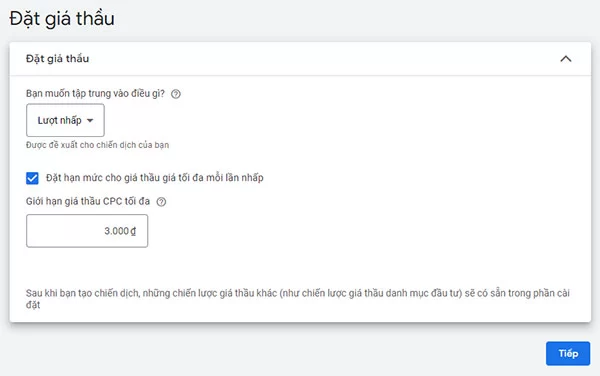Click the "Sau khi bạn tạo chiến dịch" footer note
Image resolution: width=600 pixels, height=376 pixels.
(x=298, y=299)
